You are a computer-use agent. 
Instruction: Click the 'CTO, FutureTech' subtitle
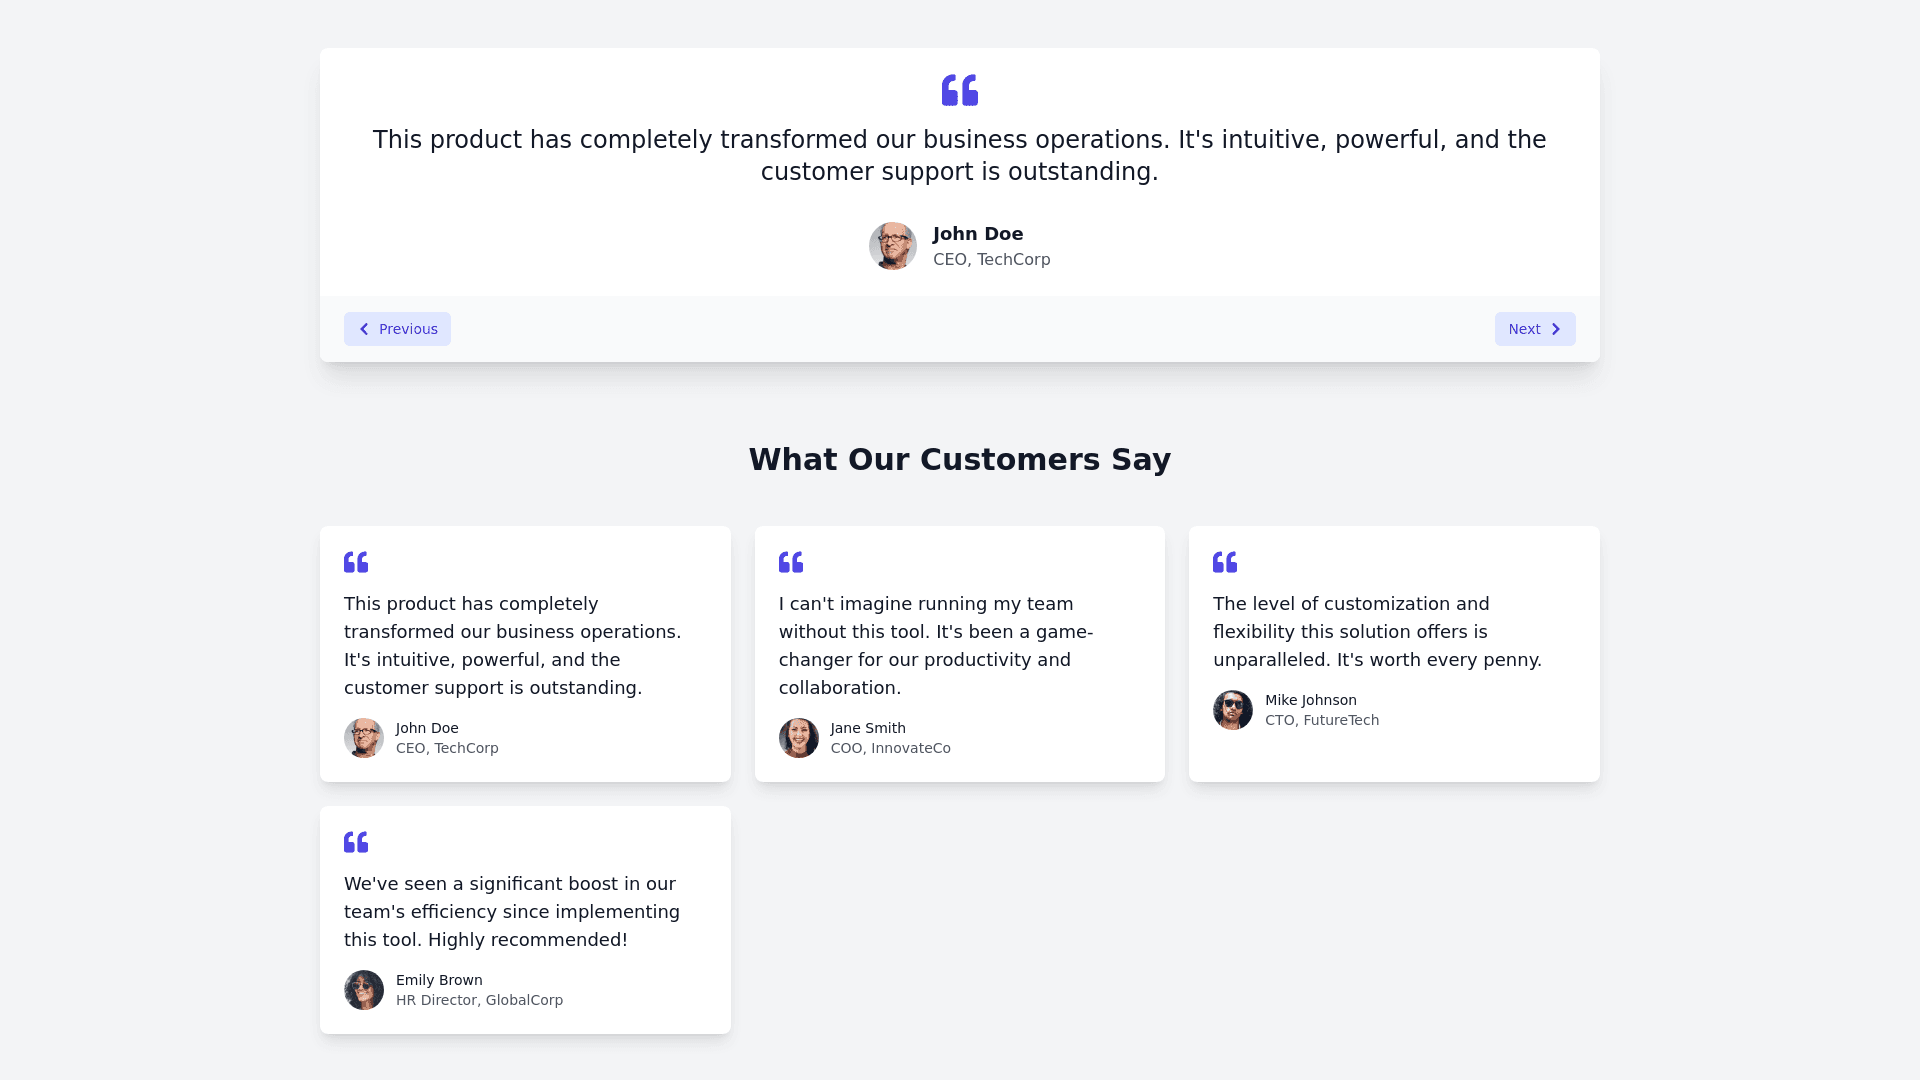(x=1322, y=720)
